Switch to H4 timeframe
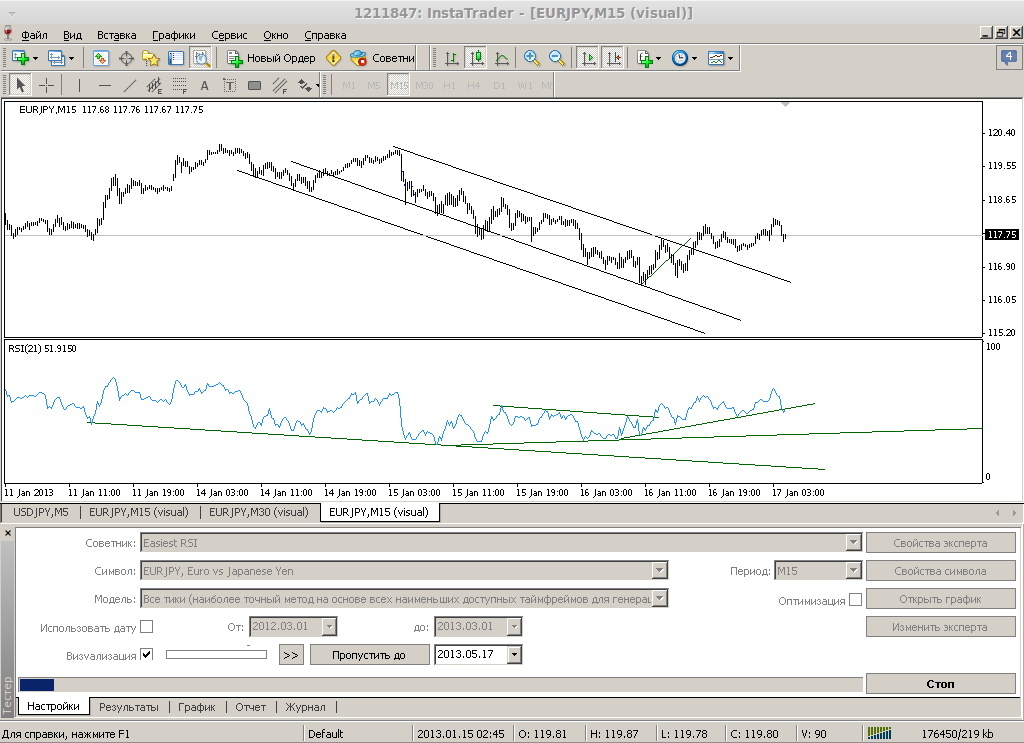Image resolution: width=1024 pixels, height=743 pixels. click(x=474, y=85)
